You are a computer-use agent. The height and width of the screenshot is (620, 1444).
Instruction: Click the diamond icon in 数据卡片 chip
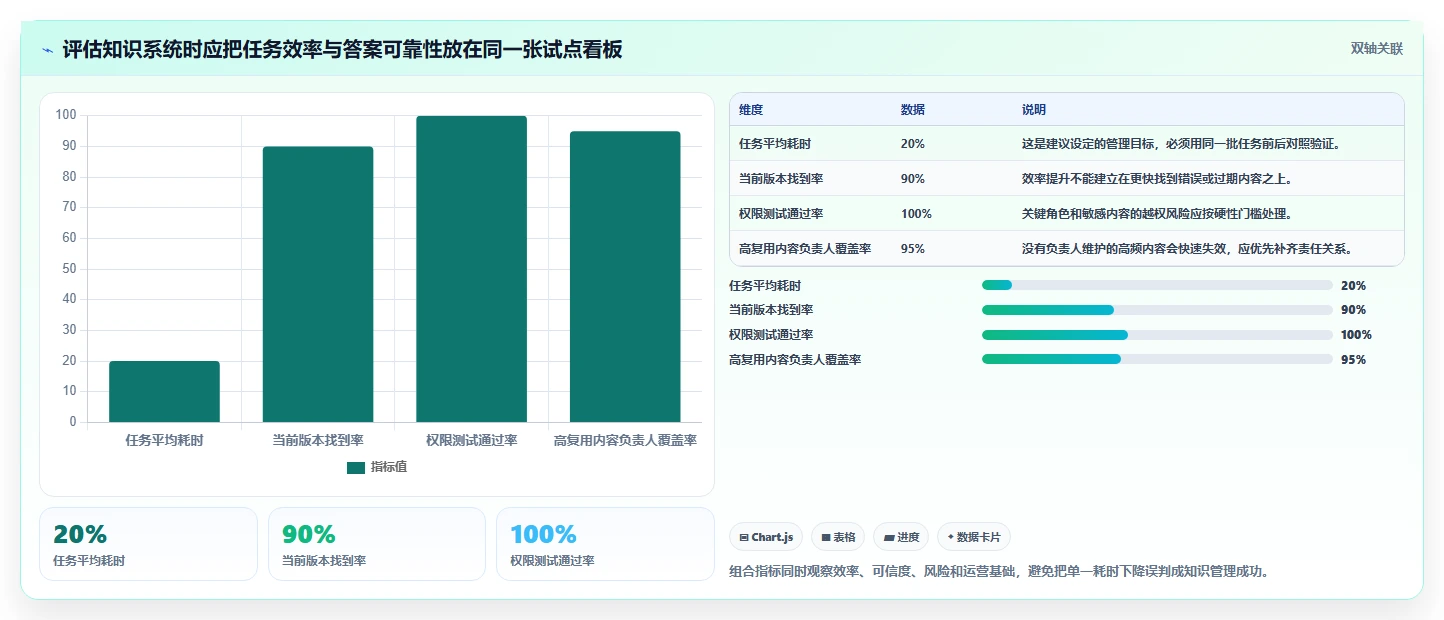(951, 537)
